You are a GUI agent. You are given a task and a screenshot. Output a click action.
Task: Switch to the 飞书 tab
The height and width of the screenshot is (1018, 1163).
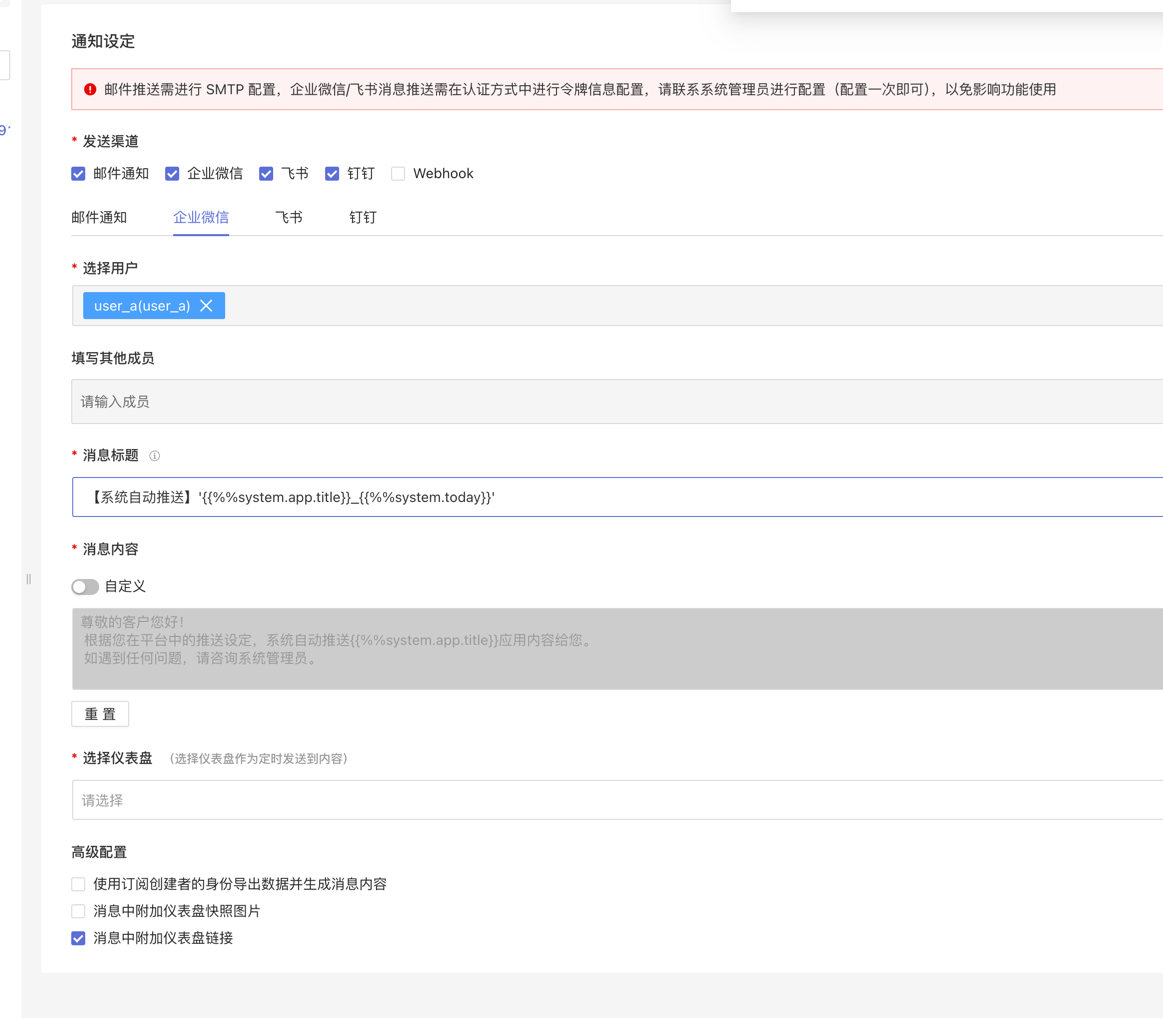(x=288, y=217)
